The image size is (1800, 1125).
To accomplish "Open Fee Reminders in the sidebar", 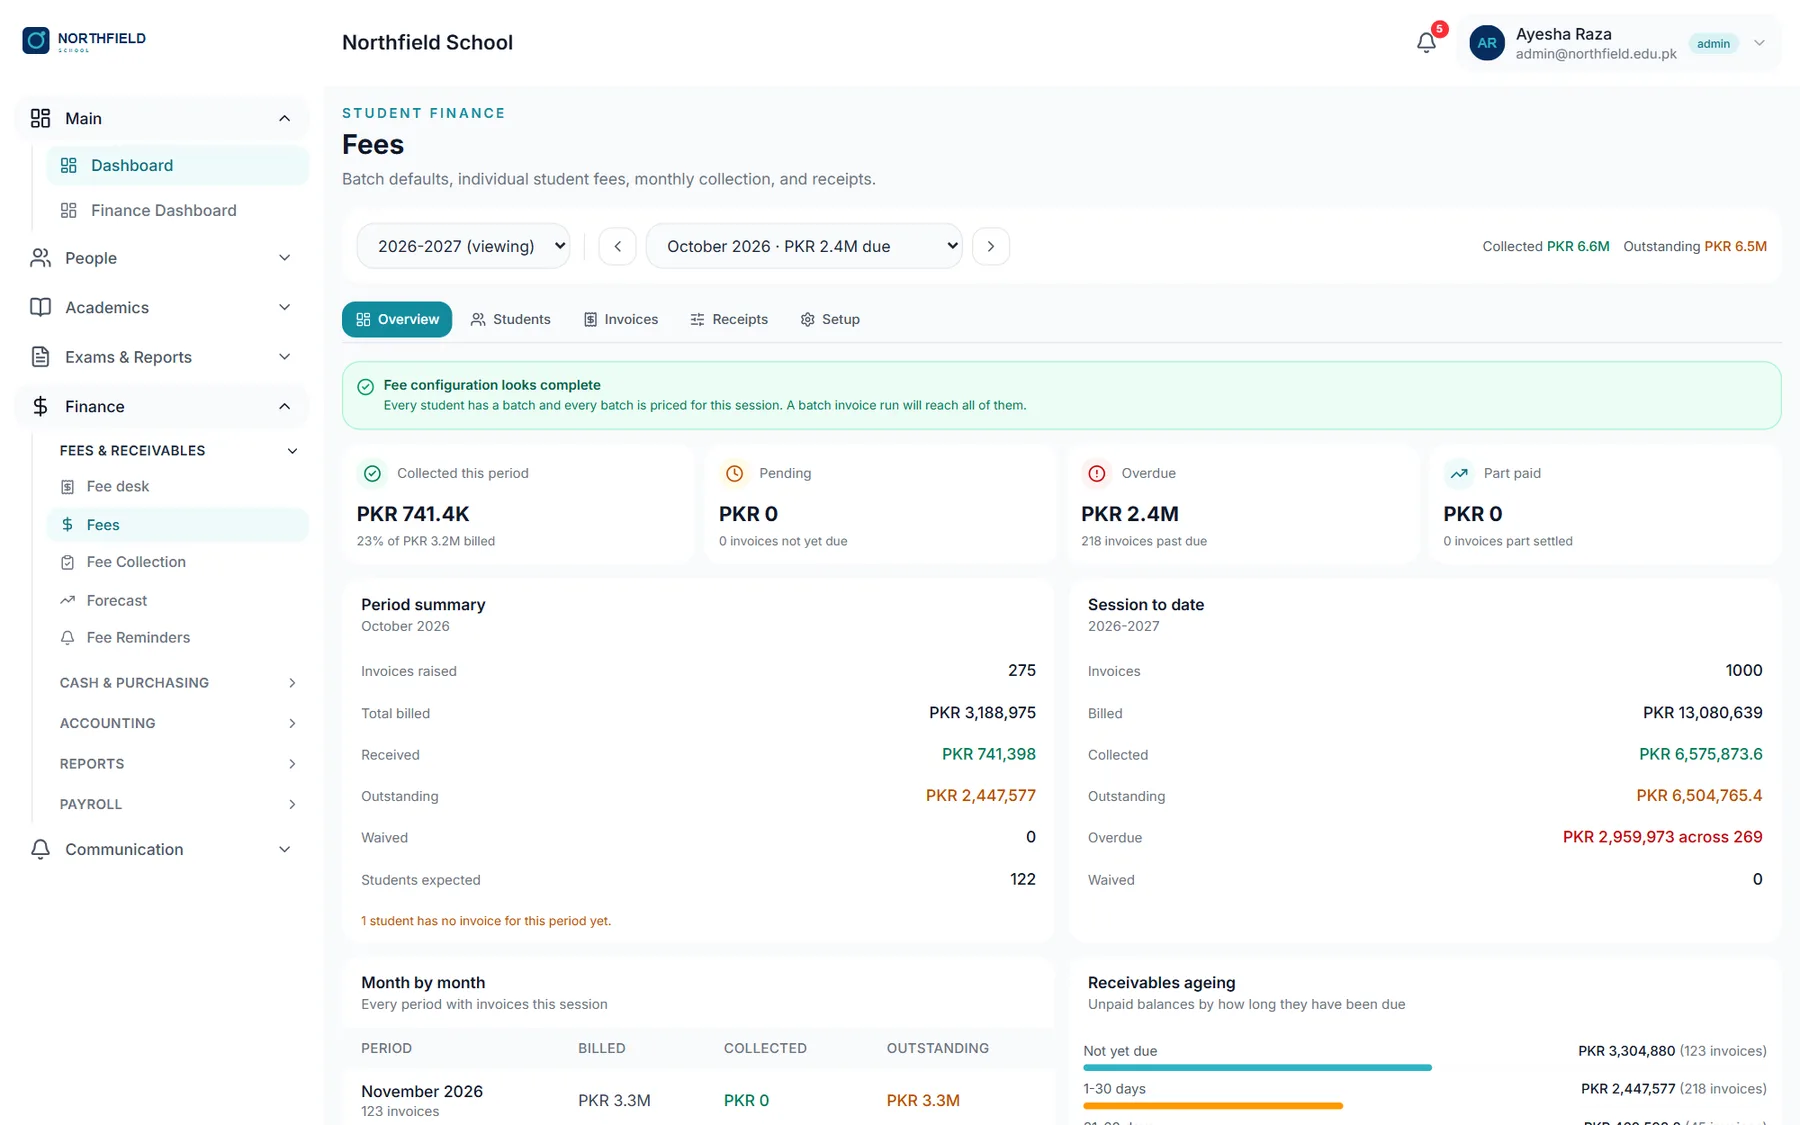I will pyautogui.click(x=177, y=637).
